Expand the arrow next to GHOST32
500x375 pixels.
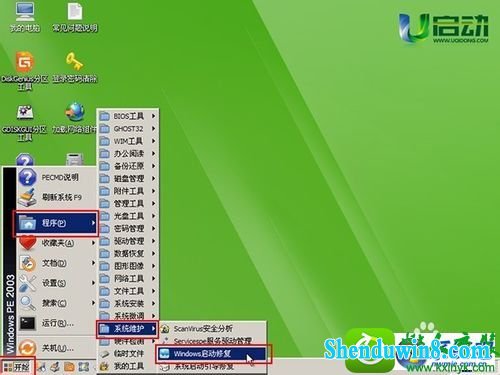tap(154, 128)
